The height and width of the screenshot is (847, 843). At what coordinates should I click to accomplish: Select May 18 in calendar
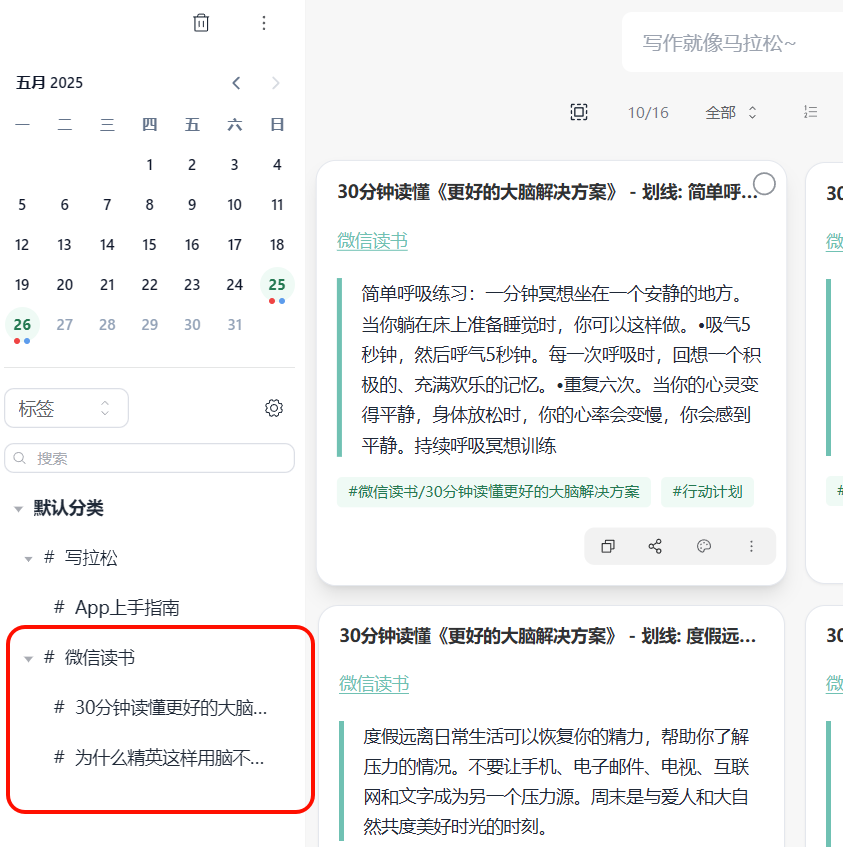[277, 245]
